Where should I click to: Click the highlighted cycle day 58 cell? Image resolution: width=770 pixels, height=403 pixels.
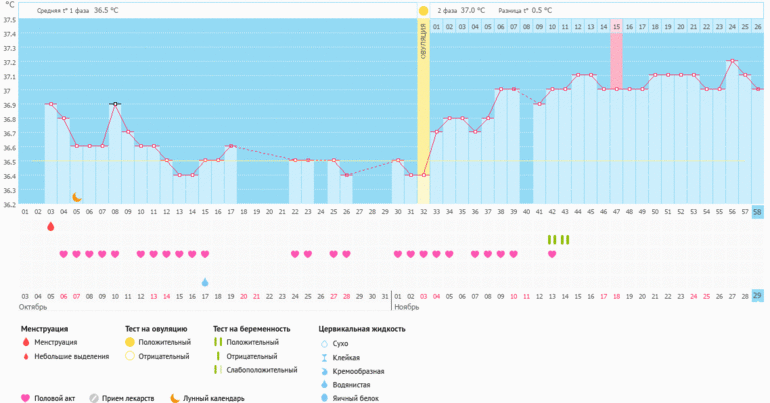pyautogui.click(x=758, y=212)
